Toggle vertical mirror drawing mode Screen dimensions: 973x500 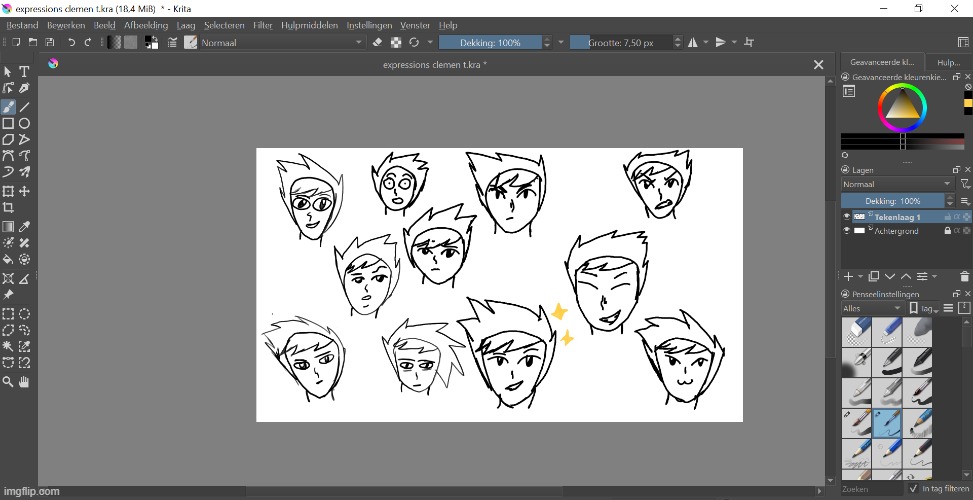720,42
